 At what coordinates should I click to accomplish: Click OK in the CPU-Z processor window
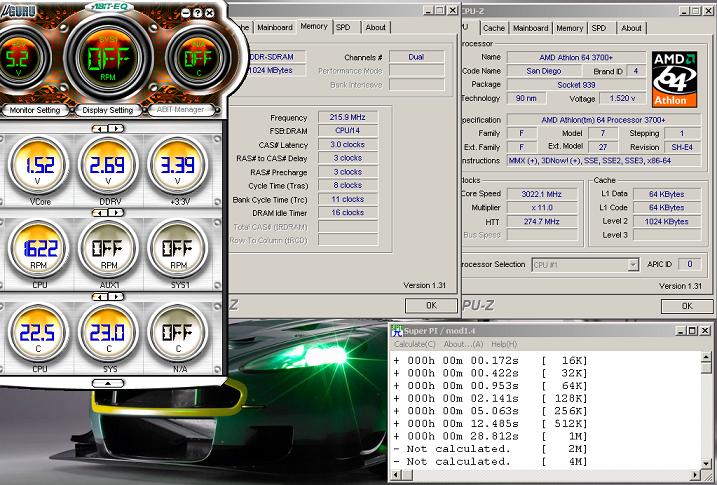click(x=687, y=306)
